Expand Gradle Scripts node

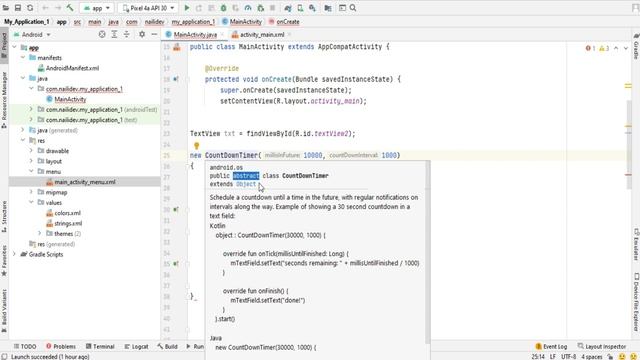click(15, 254)
